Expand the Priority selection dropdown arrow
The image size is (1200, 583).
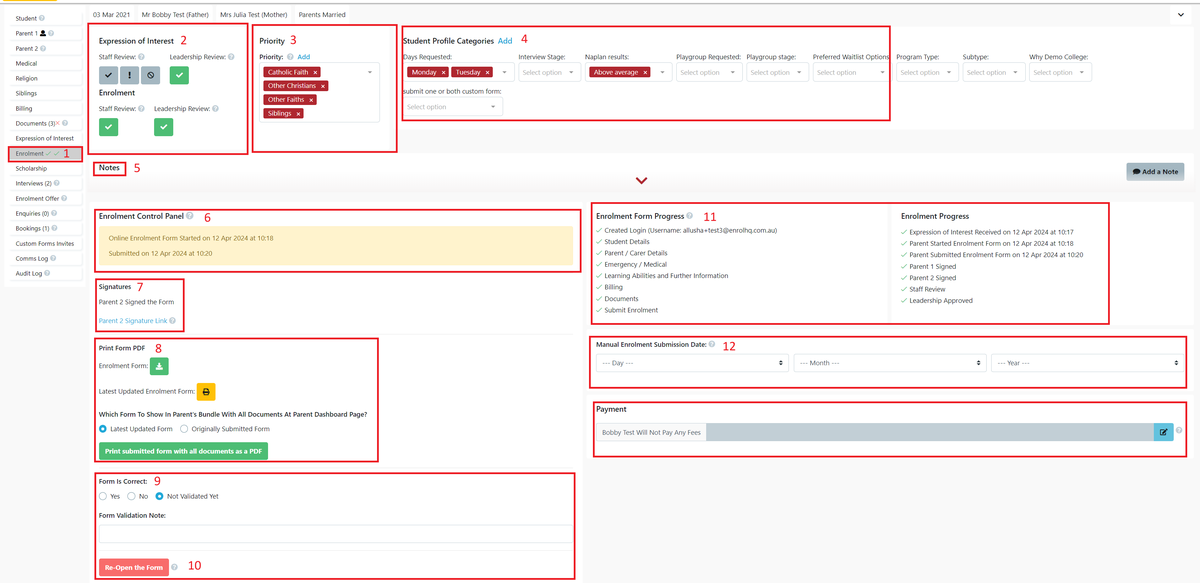tap(370, 72)
